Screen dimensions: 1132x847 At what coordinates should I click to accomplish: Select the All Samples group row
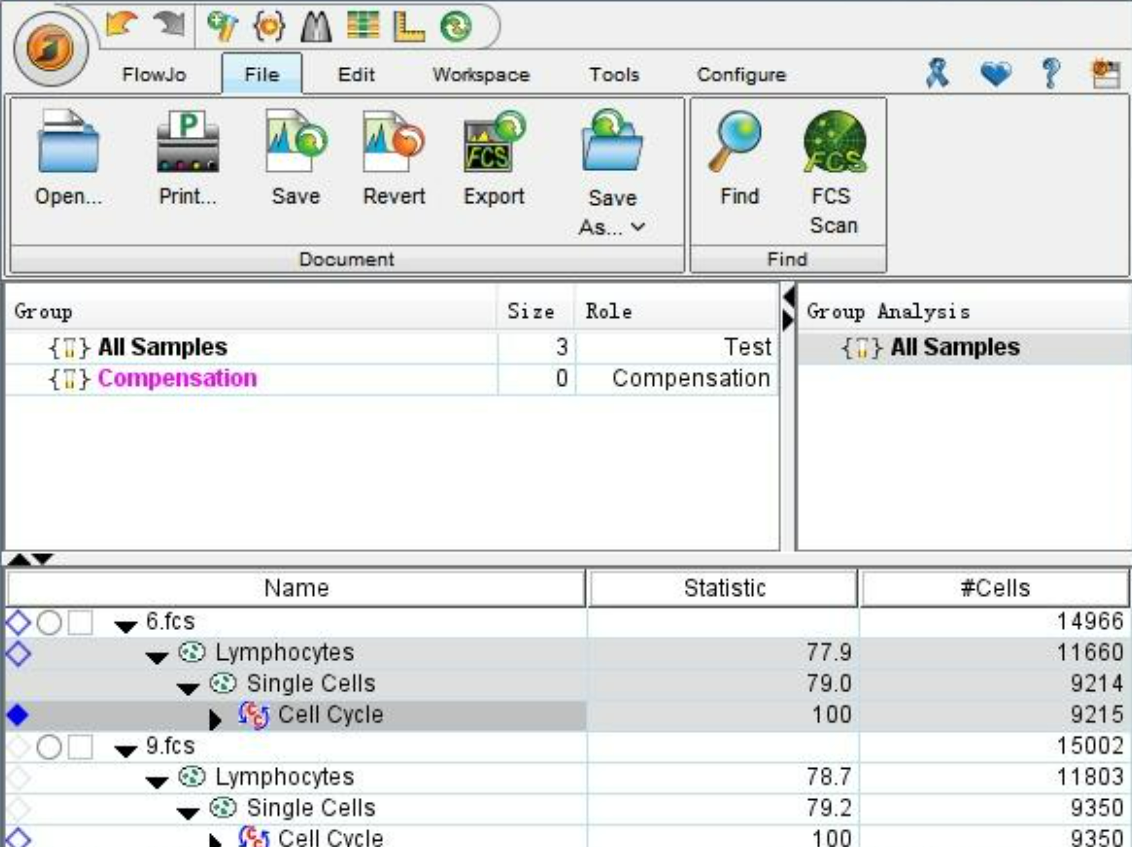(x=392, y=347)
